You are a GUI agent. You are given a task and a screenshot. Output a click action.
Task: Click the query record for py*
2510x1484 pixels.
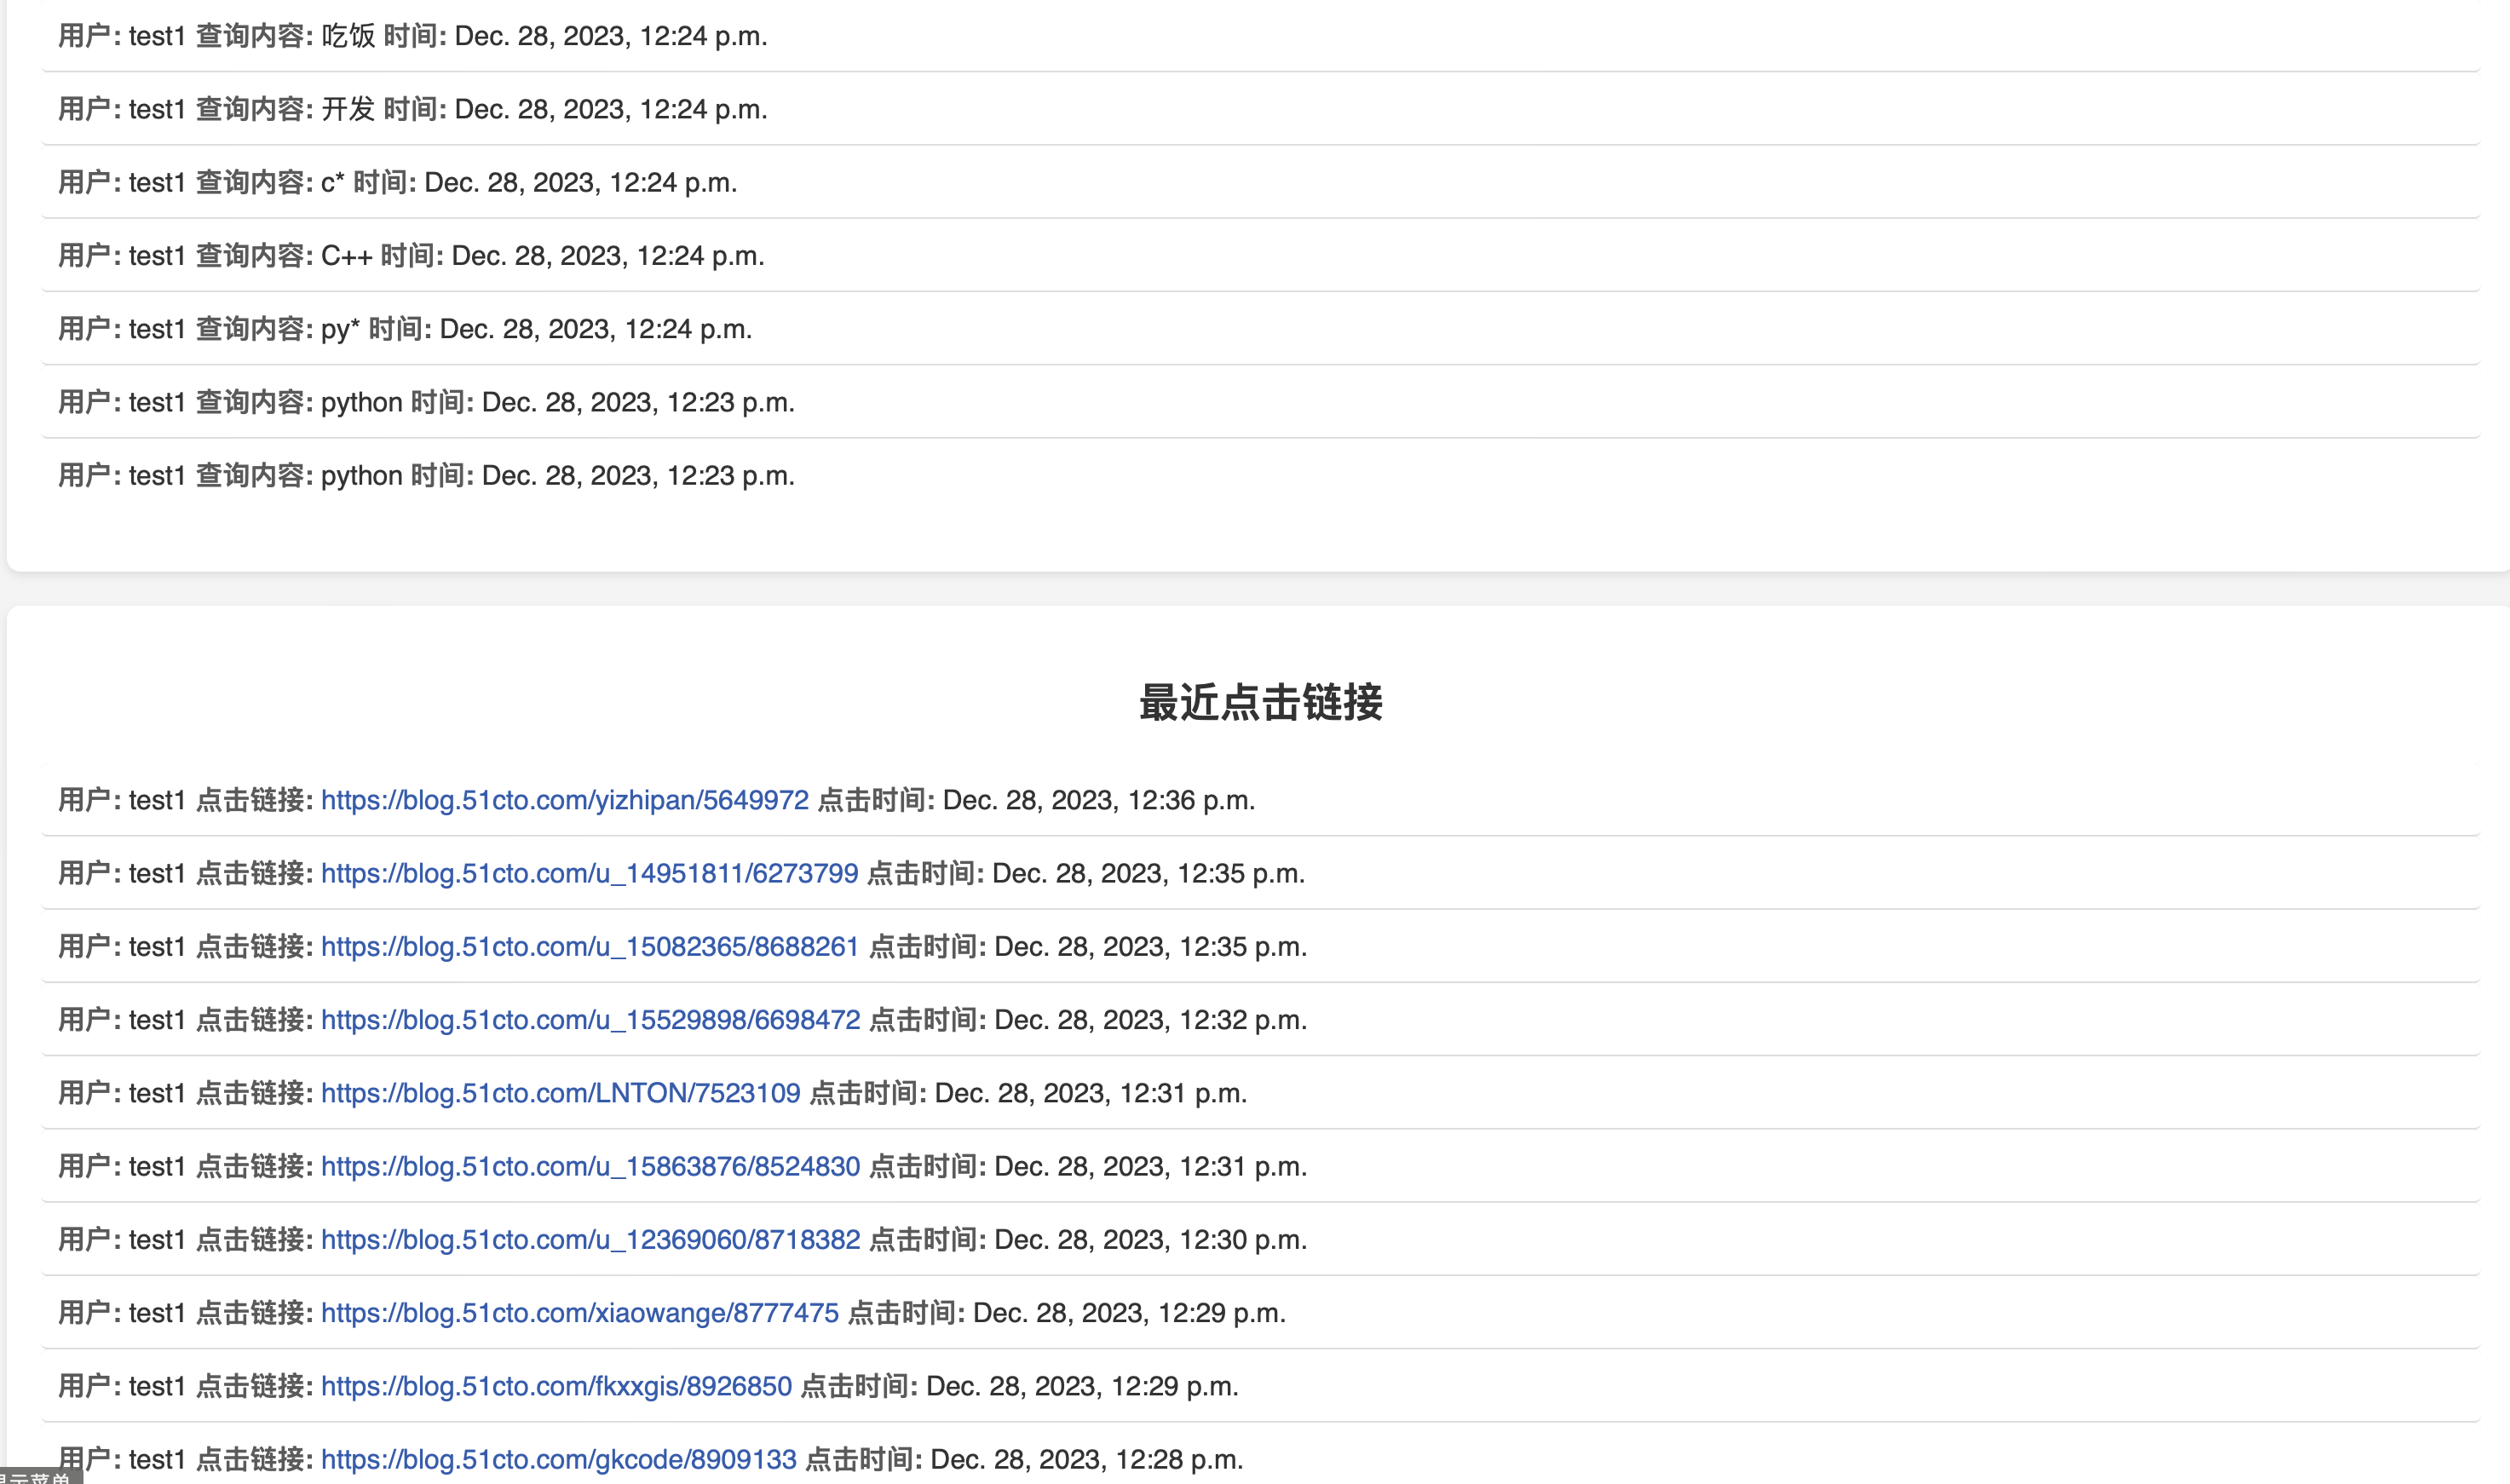pyautogui.click(x=404, y=329)
